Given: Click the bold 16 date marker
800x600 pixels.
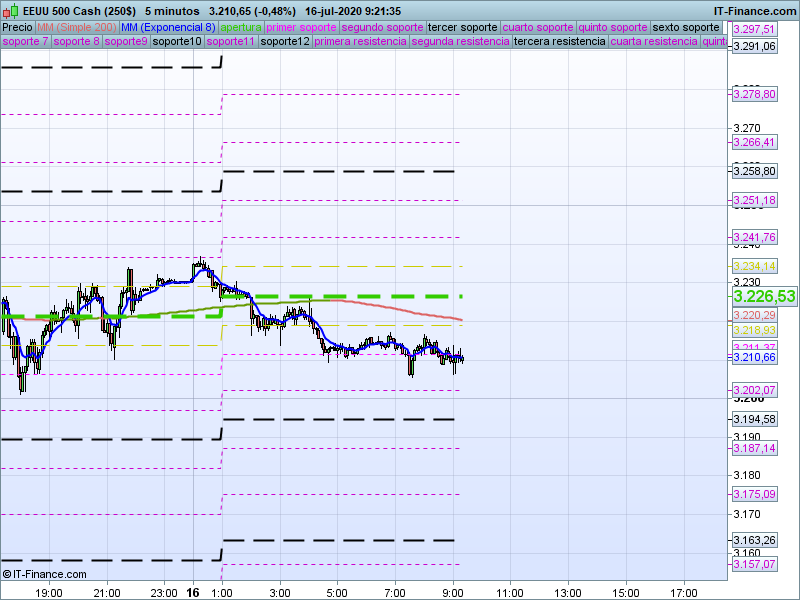Looking at the screenshot, I should pos(192,591).
